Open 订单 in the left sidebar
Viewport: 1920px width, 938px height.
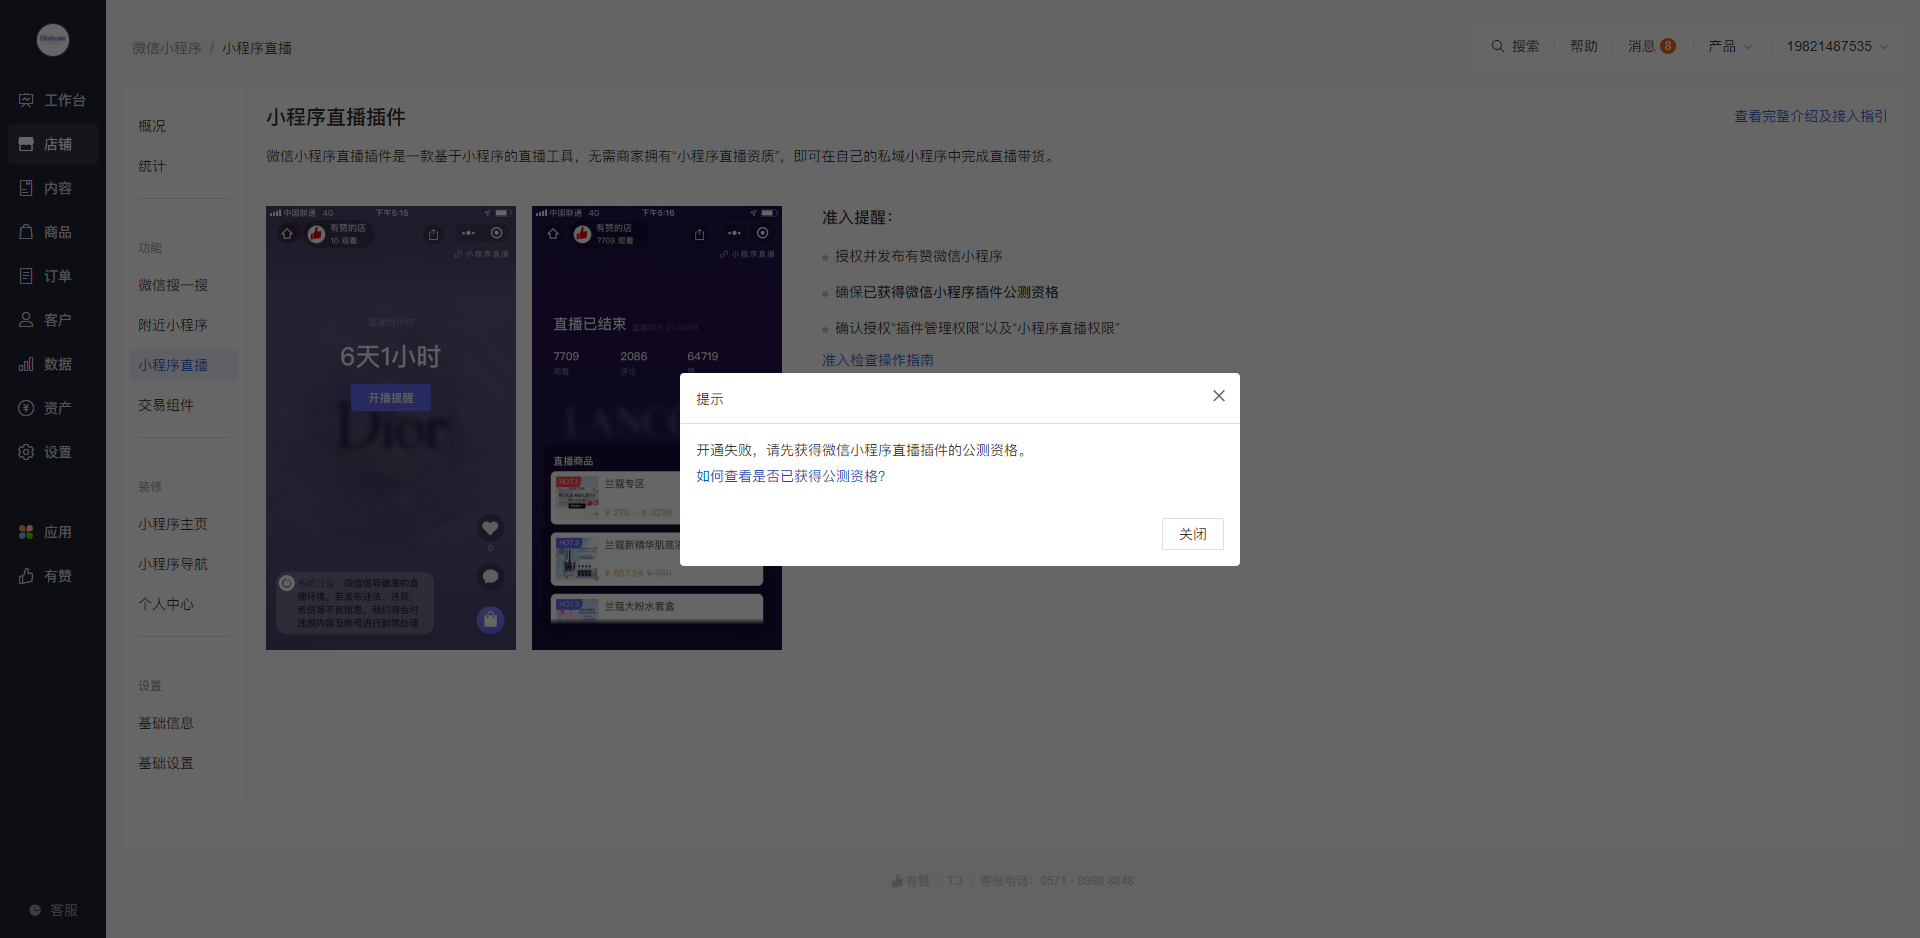click(53, 276)
